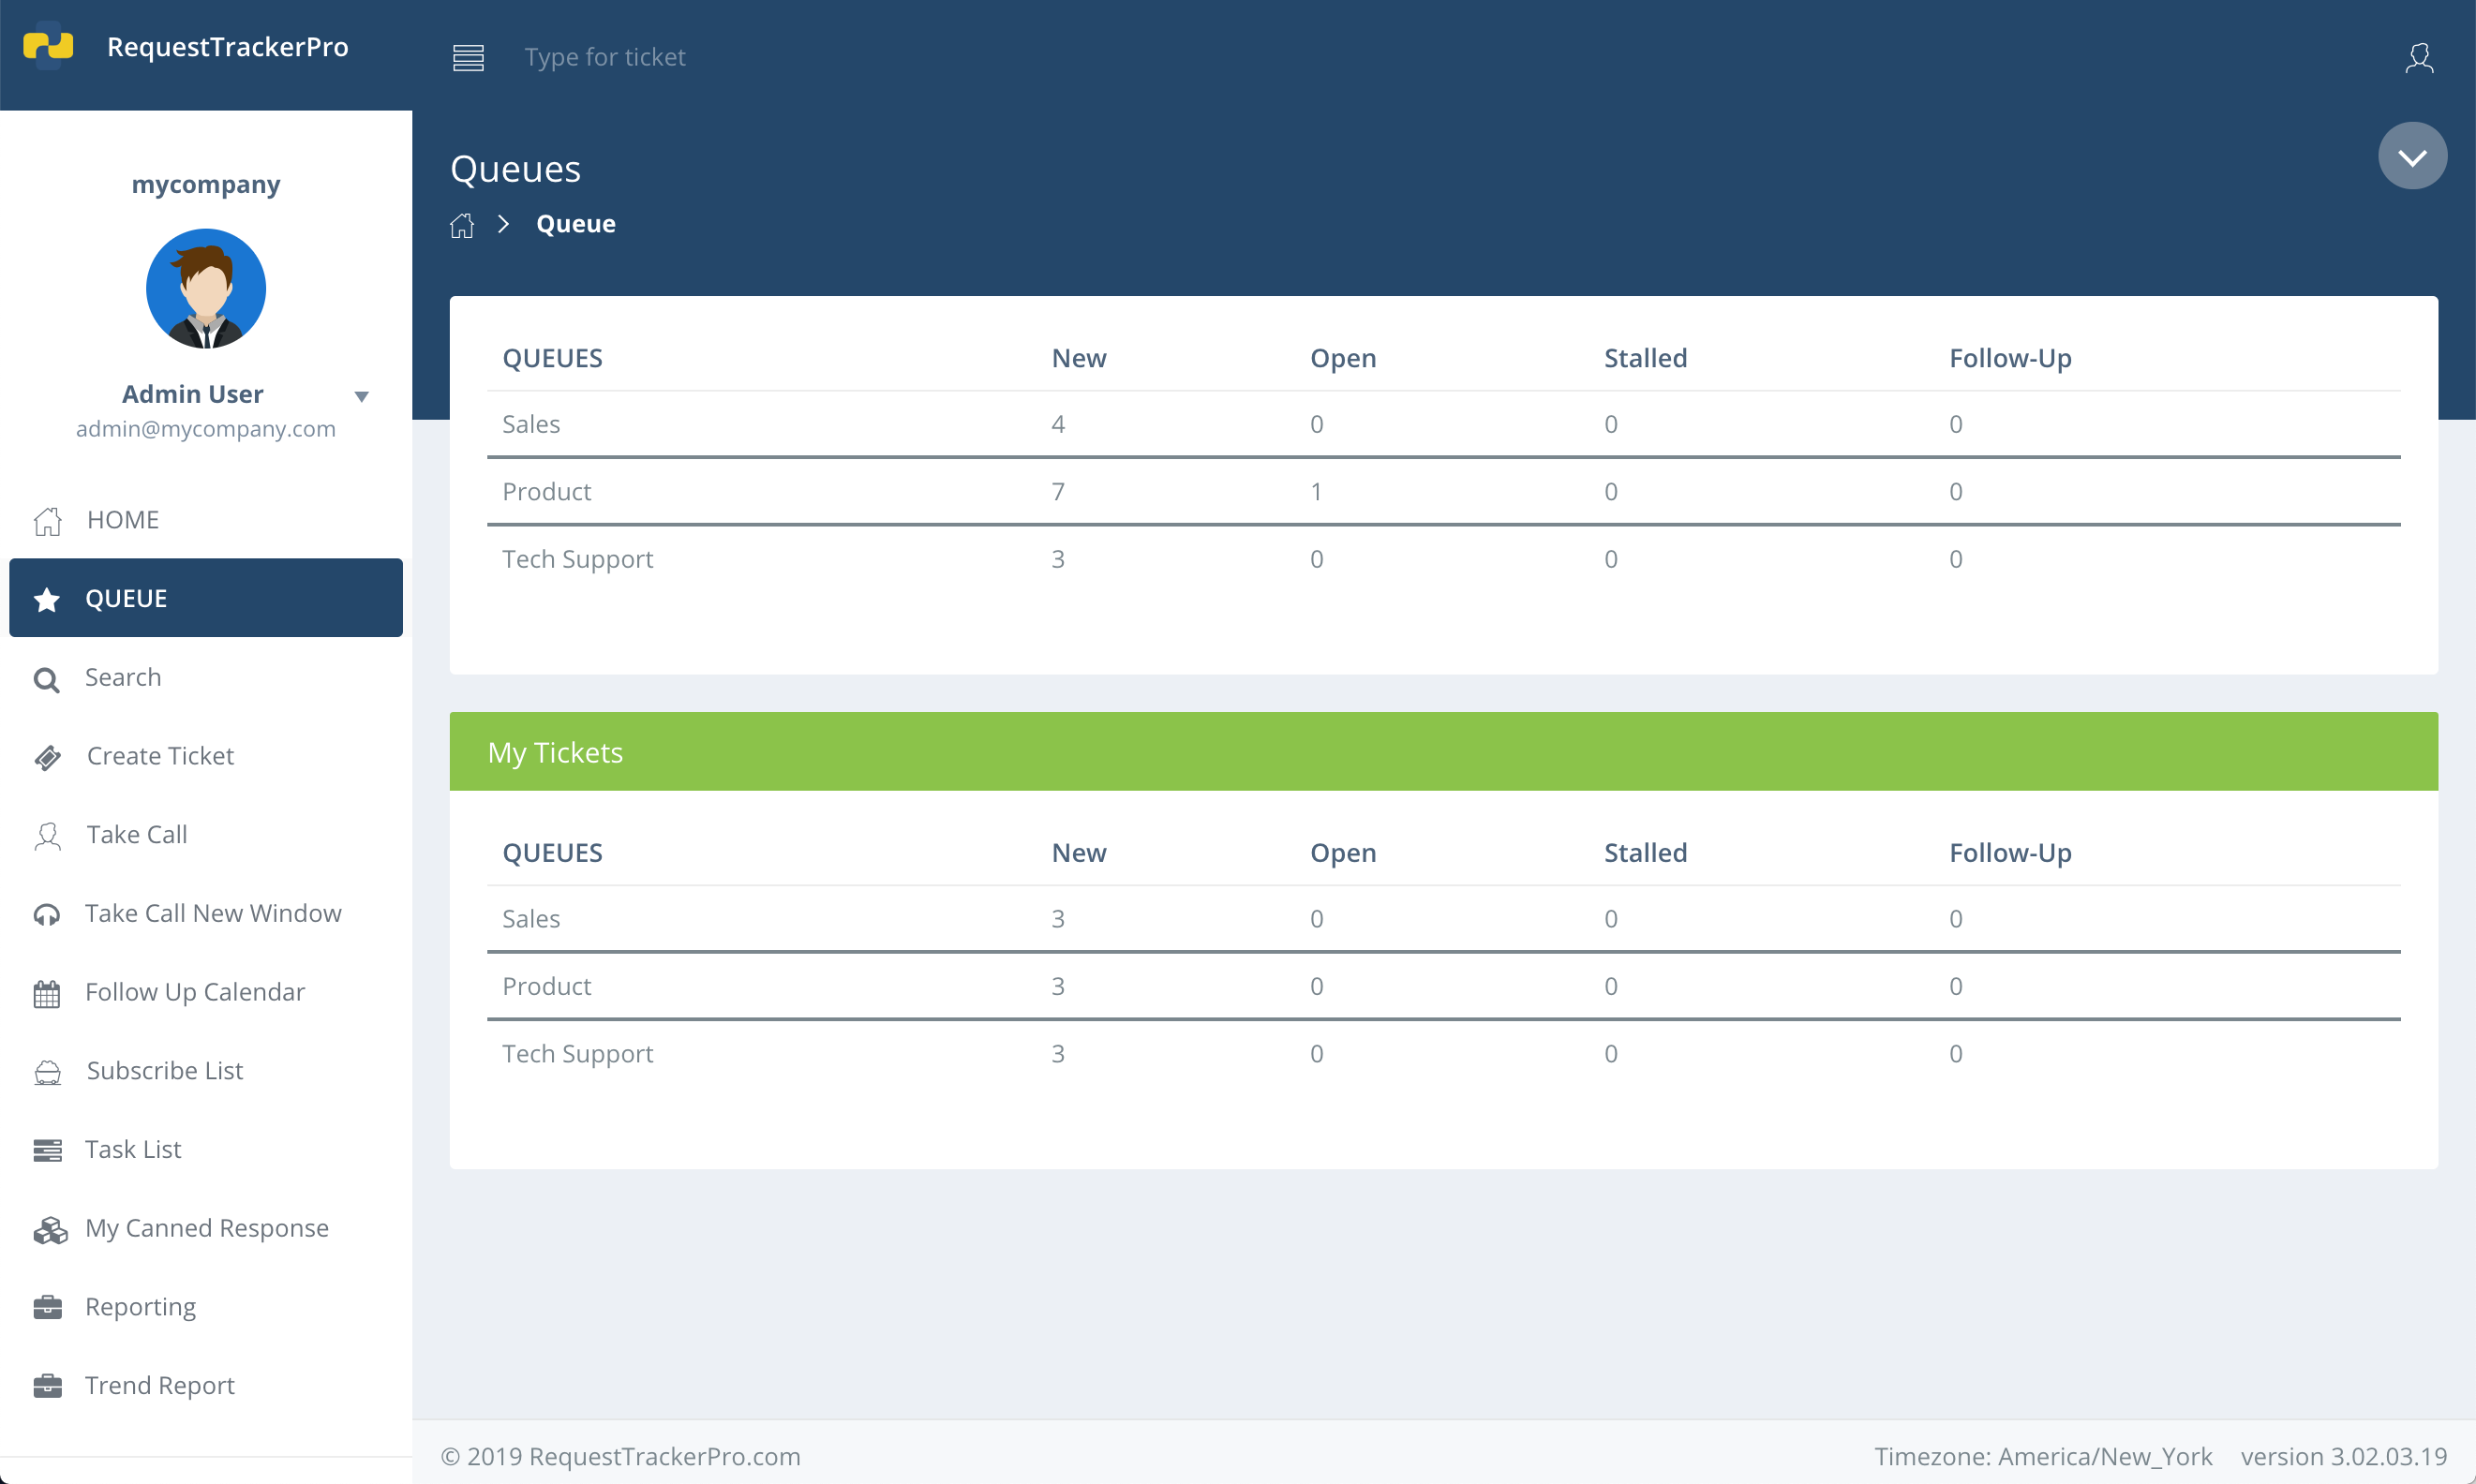Open Follow Up Calendar
Screen dimensions: 2476x1484
[206, 992]
